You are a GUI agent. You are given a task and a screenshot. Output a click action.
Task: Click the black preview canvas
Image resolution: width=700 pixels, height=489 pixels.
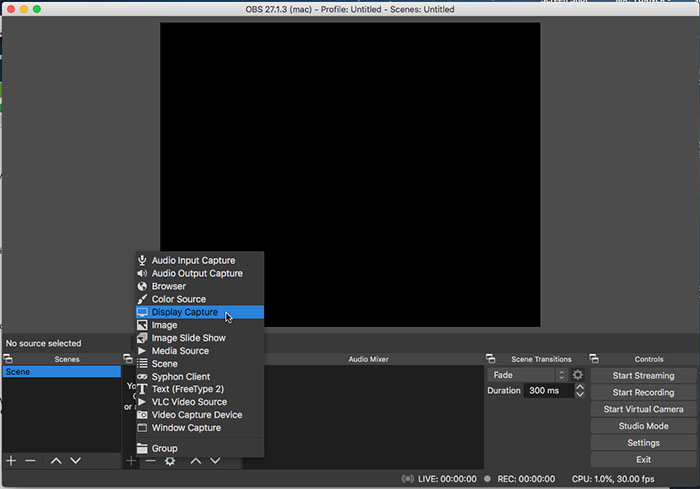(x=350, y=175)
